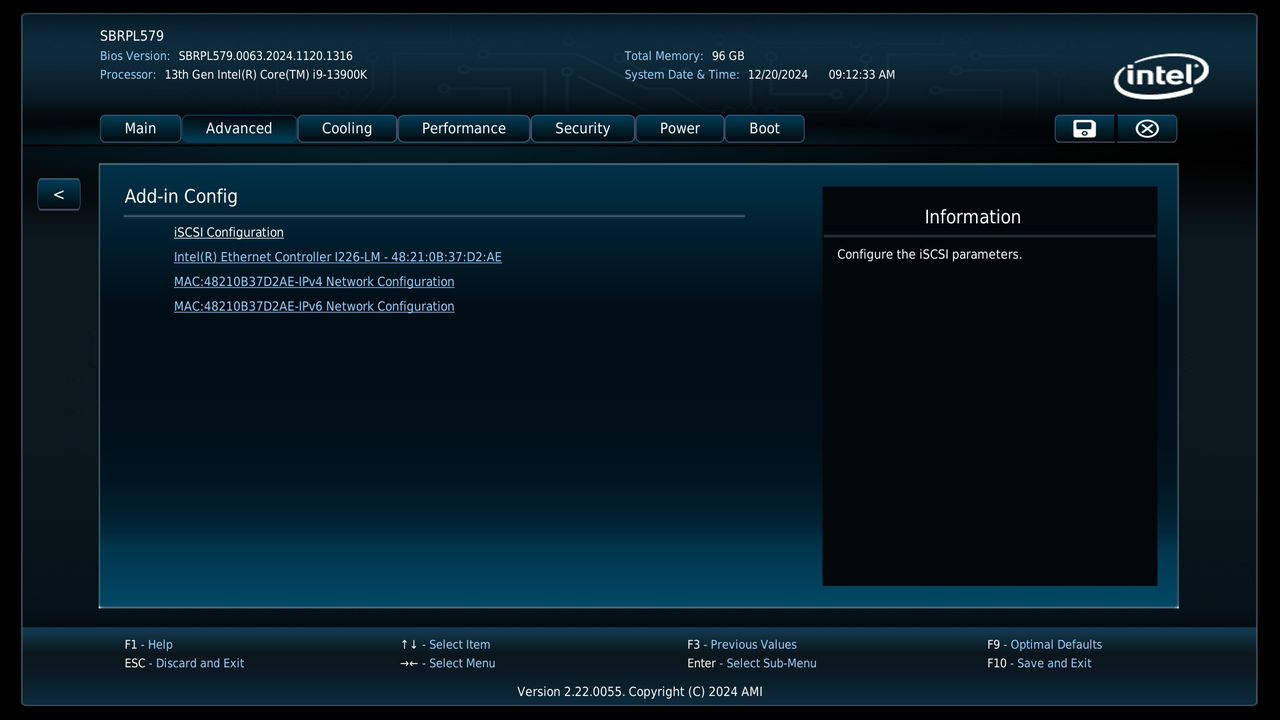This screenshot has height=720, width=1280.
Task: Switch to the Security tab
Action: click(583, 128)
